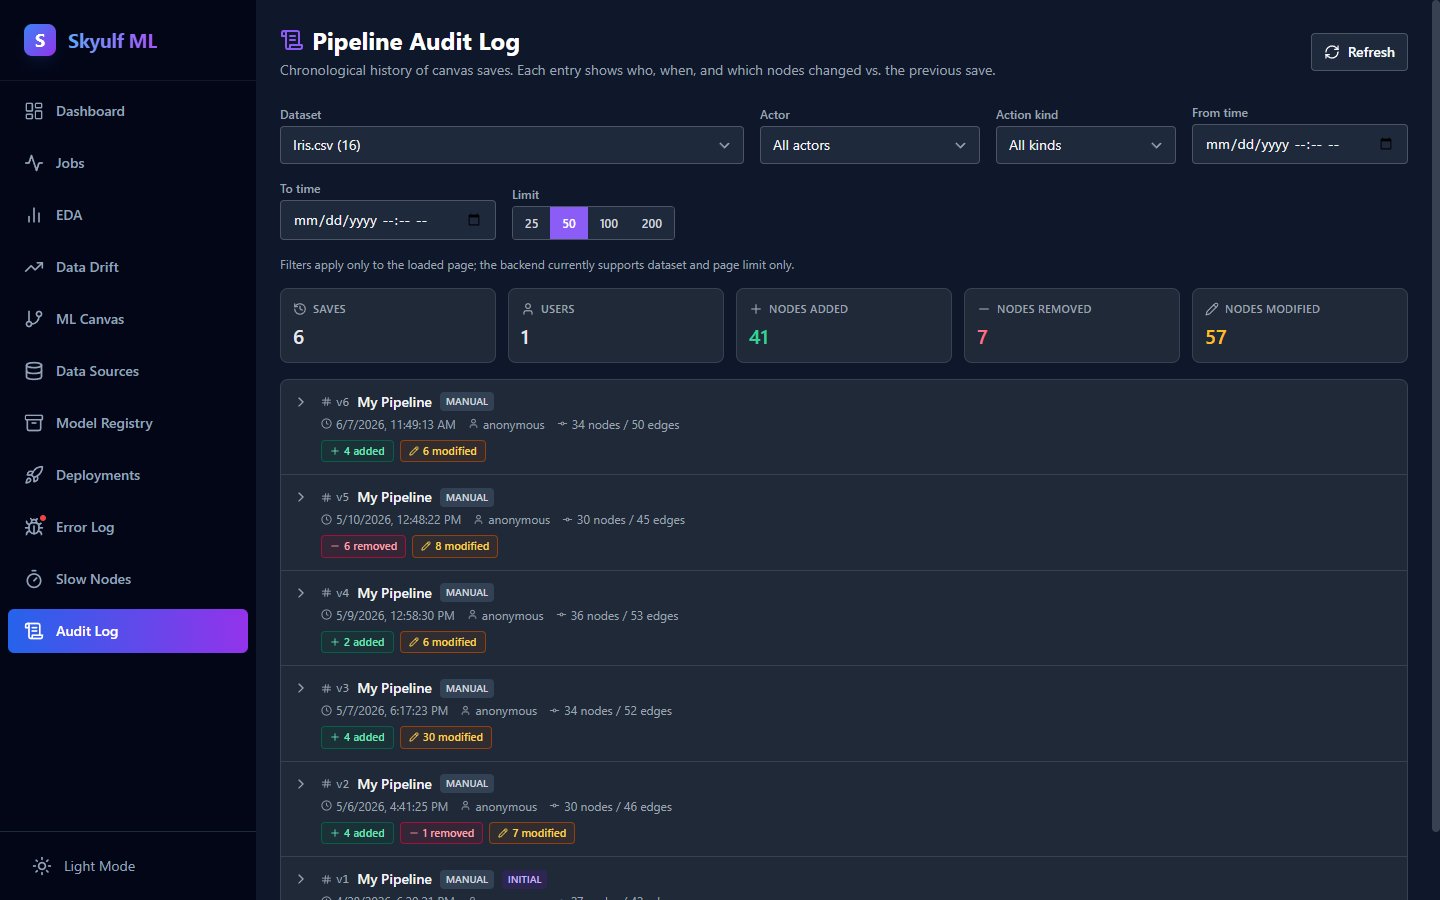The width and height of the screenshot is (1440, 900).
Task: Click the Data Sources database icon
Action: click(x=34, y=371)
